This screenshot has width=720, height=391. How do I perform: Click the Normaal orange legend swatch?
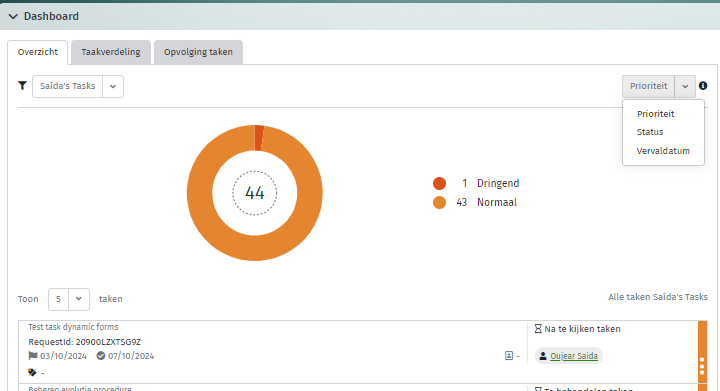tap(439, 202)
